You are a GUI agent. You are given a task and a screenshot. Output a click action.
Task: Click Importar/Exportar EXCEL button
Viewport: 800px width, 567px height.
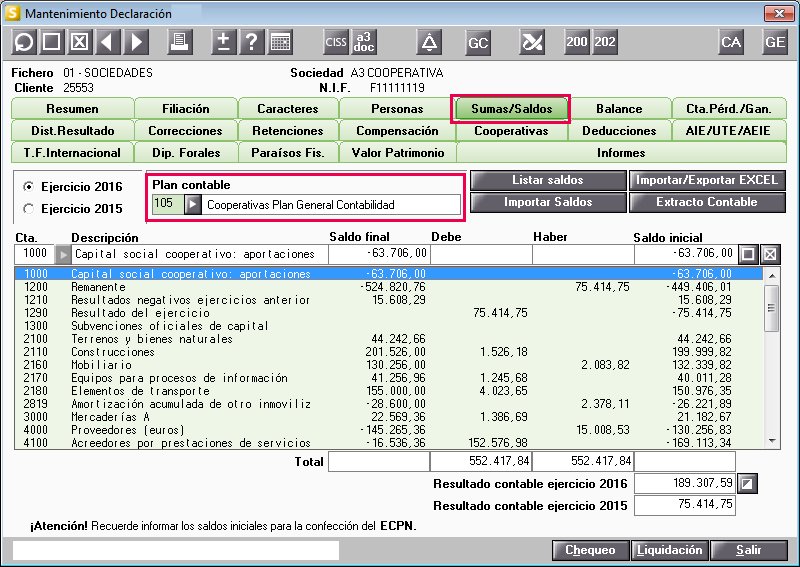[x=707, y=180]
